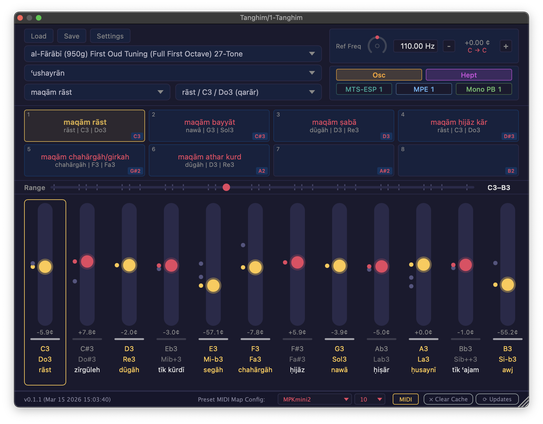Viewport: 543px width, 424px height.
Task: Select preset slot 3 maqām ṣabā
Action: 334,126
